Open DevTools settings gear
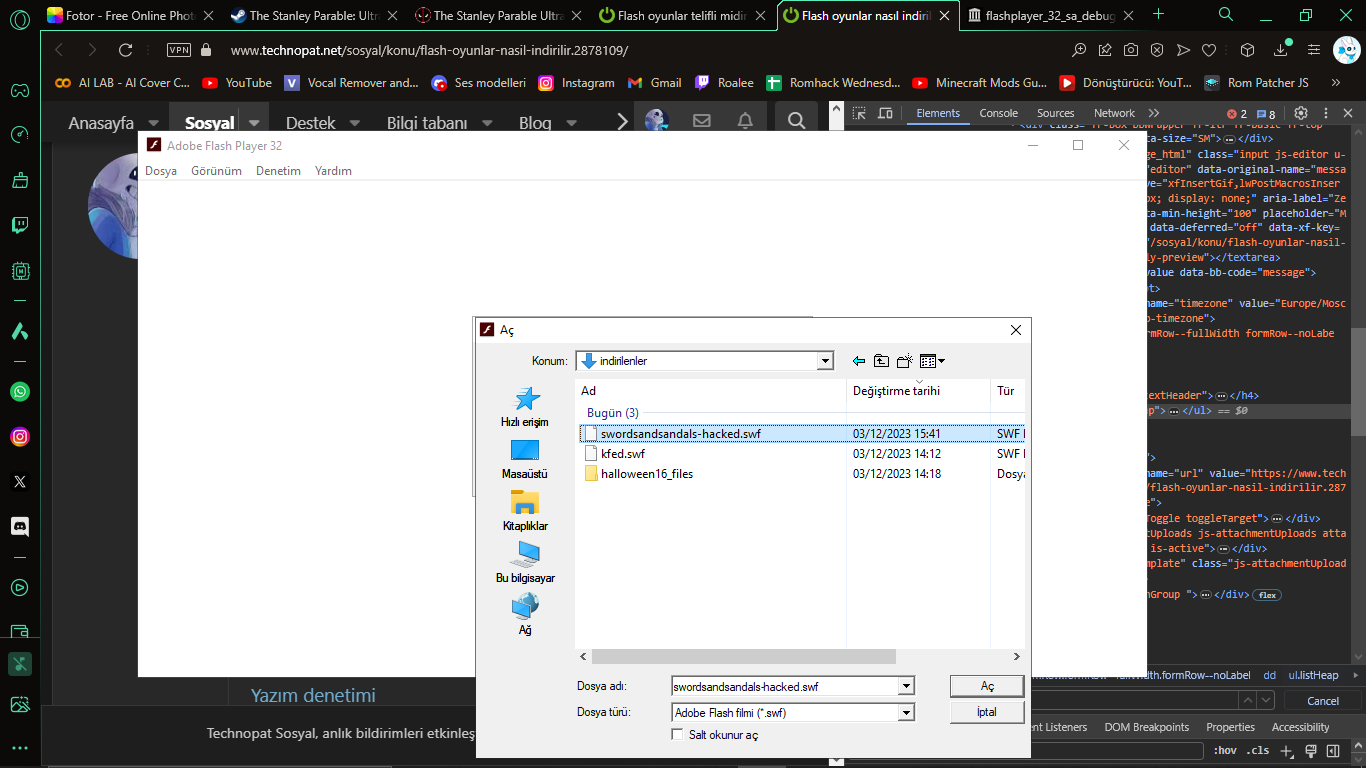The image size is (1366, 768). click(1301, 113)
